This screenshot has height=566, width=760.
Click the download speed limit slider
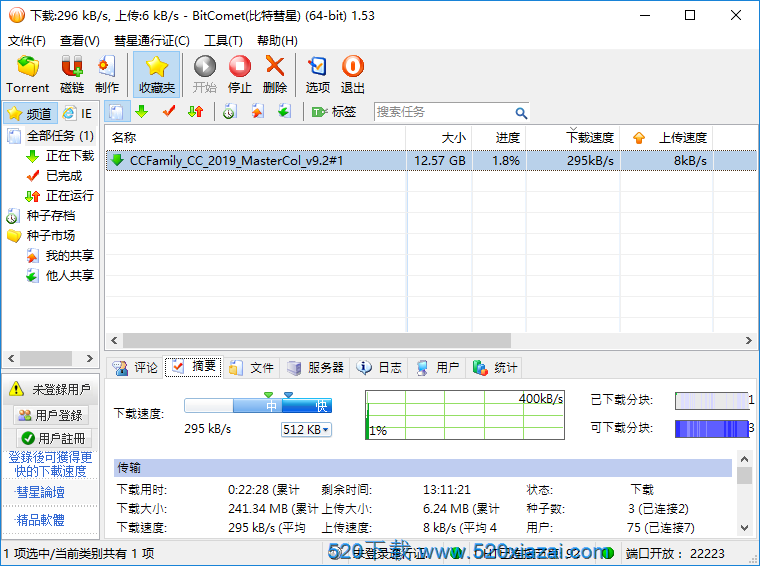click(x=258, y=406)
